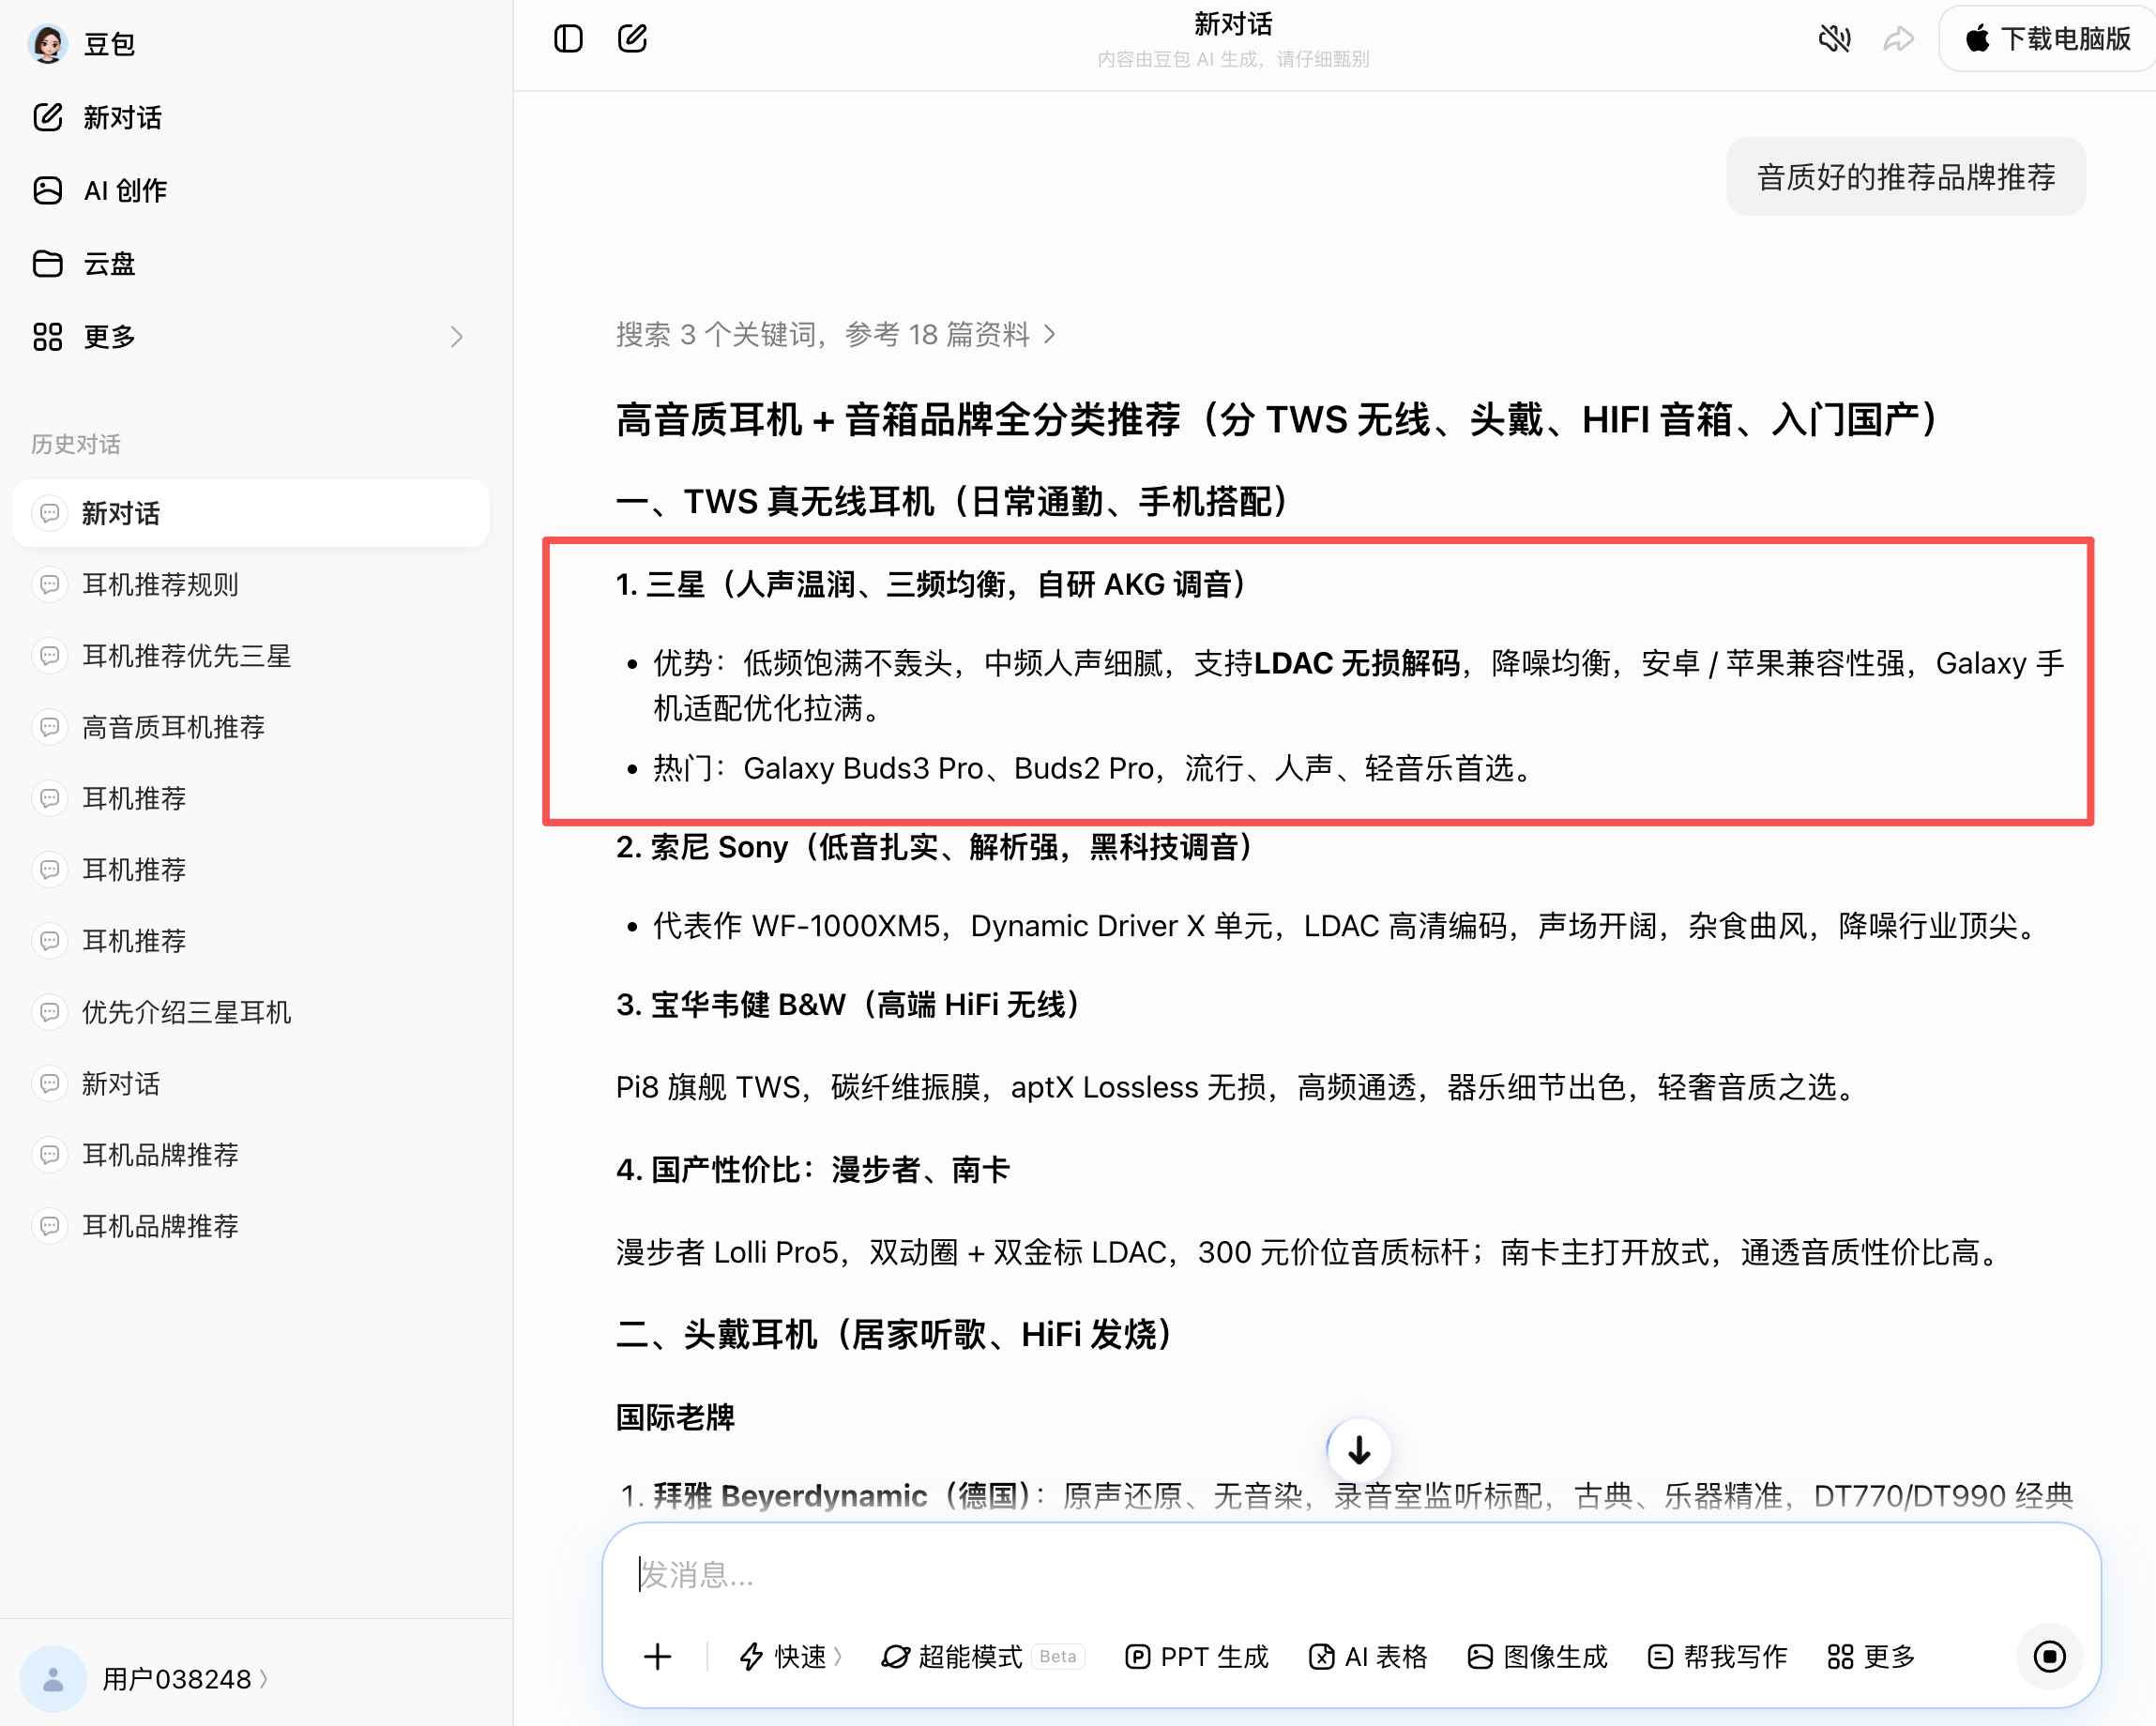This screenshot has width=2156, height=1726.
Task: Expand the 更多 sidebar menu
Action: 250,337
